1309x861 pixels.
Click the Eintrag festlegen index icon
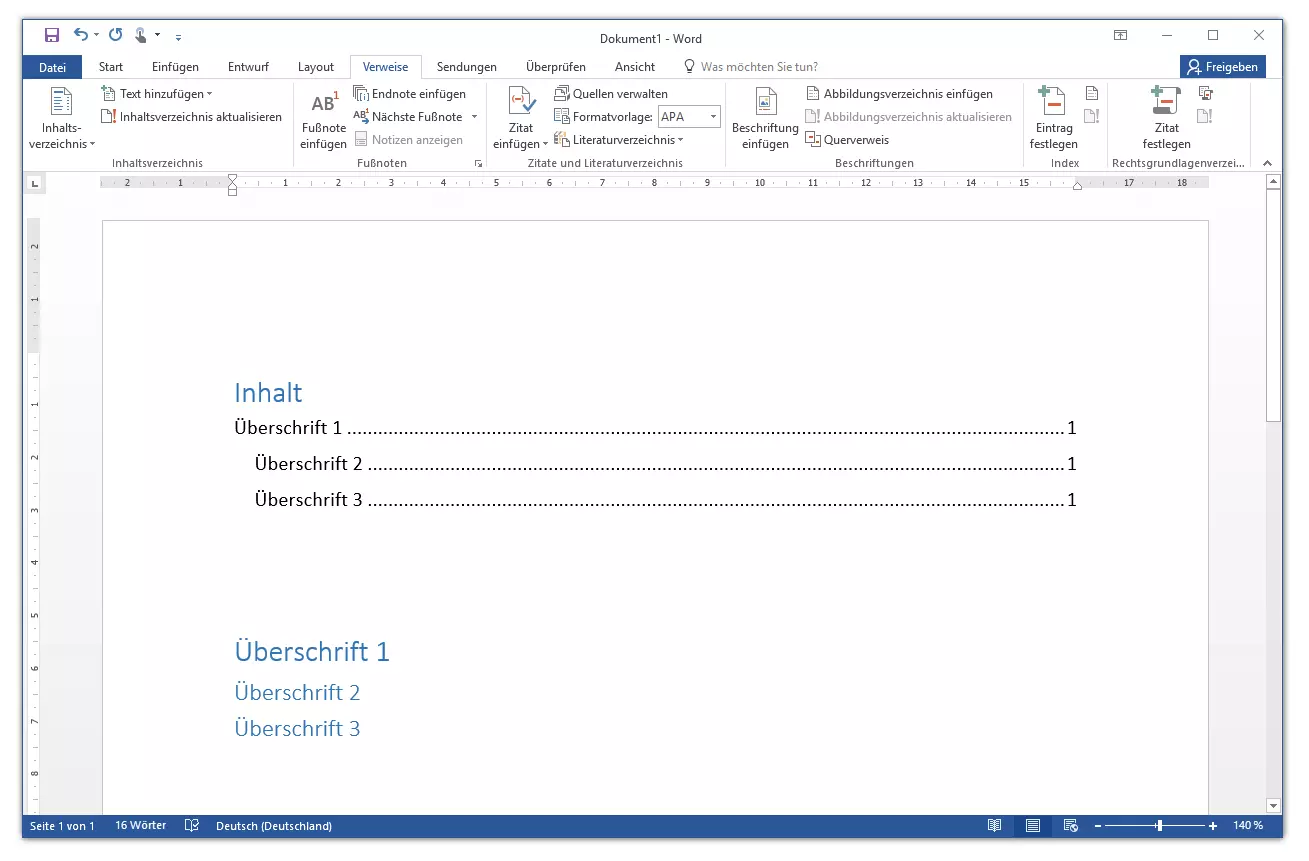click(1051, 102)
